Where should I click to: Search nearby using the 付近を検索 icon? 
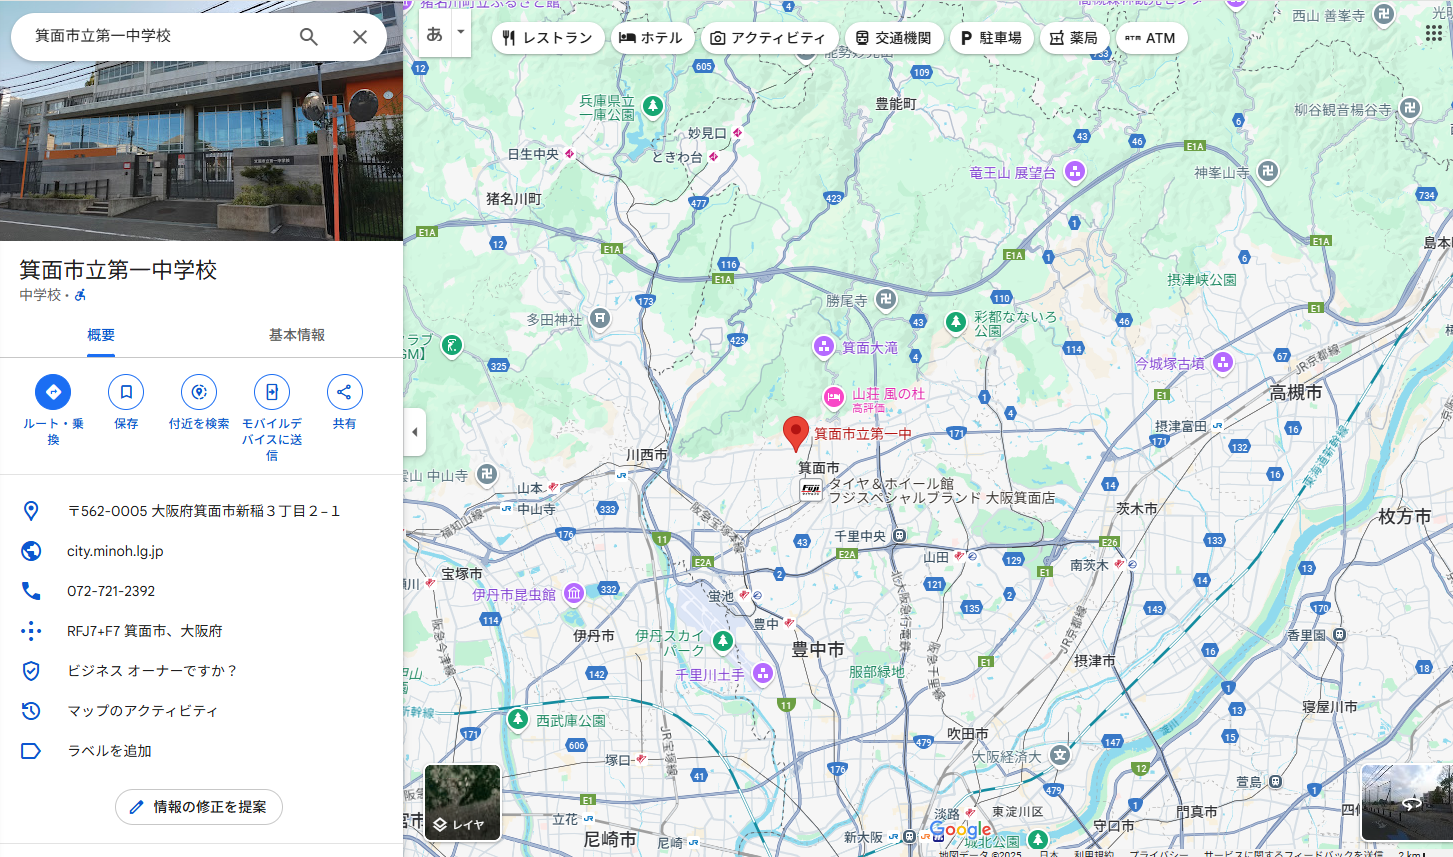(199, 392)
